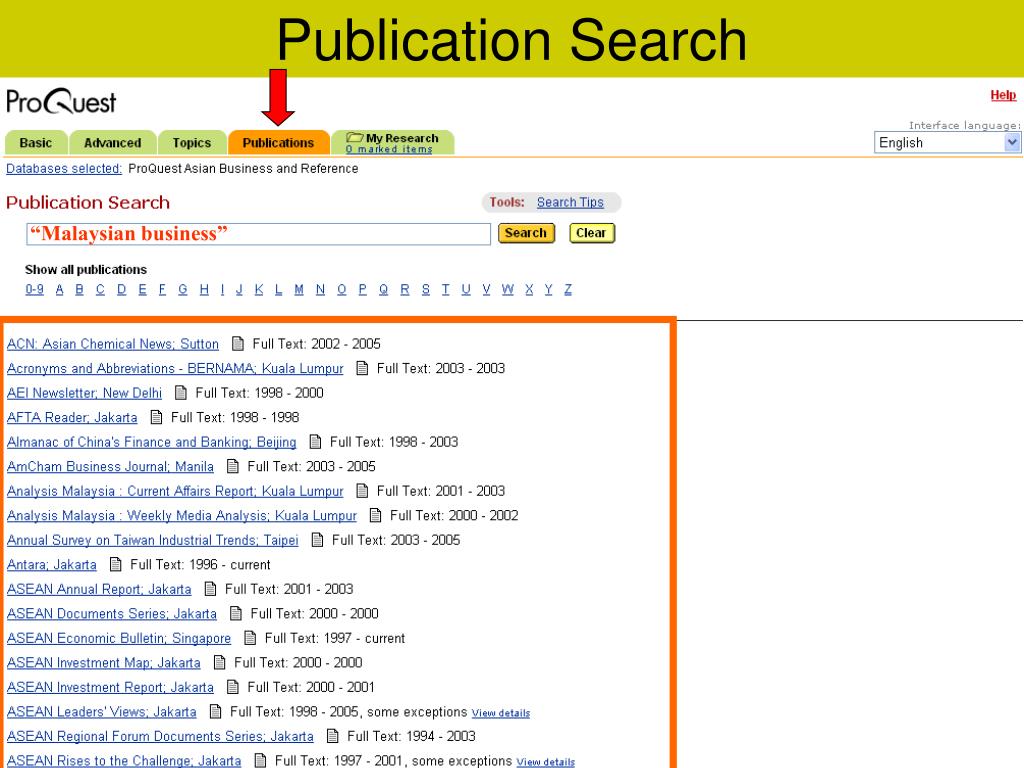Click full text icon for ASEAN Investment Report
This screenshot has width=1024, height=768.
(x=233, y=686)
